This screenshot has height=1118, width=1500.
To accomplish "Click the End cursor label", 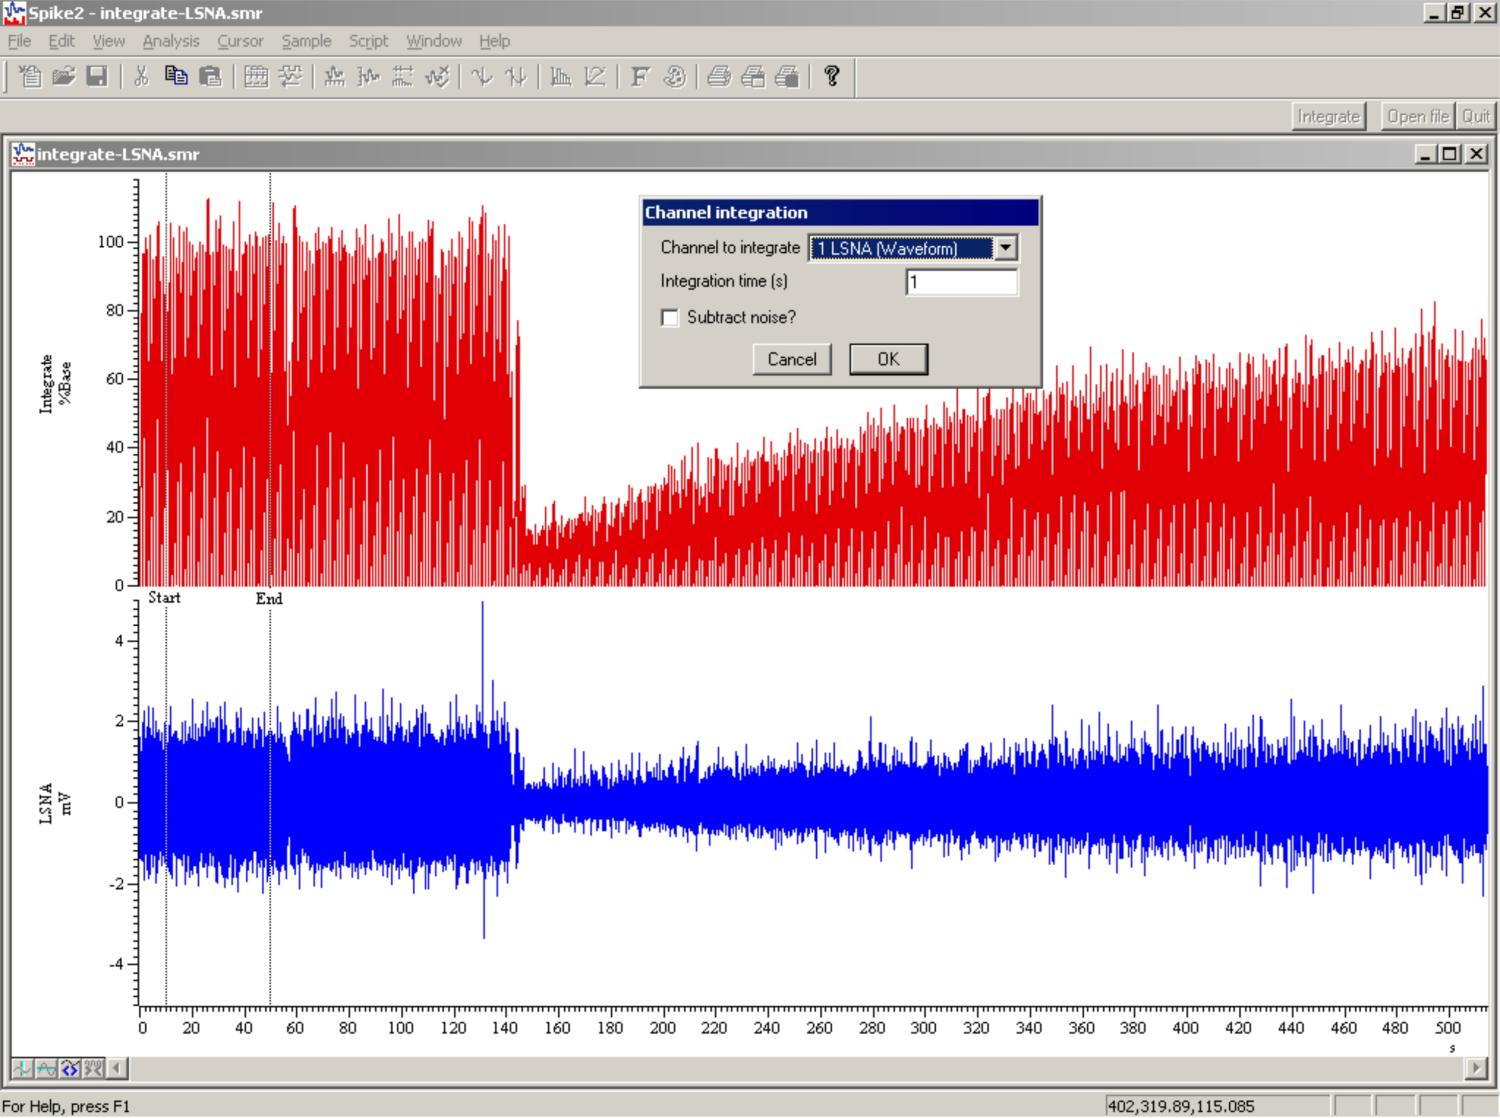I will click(269, 598).
